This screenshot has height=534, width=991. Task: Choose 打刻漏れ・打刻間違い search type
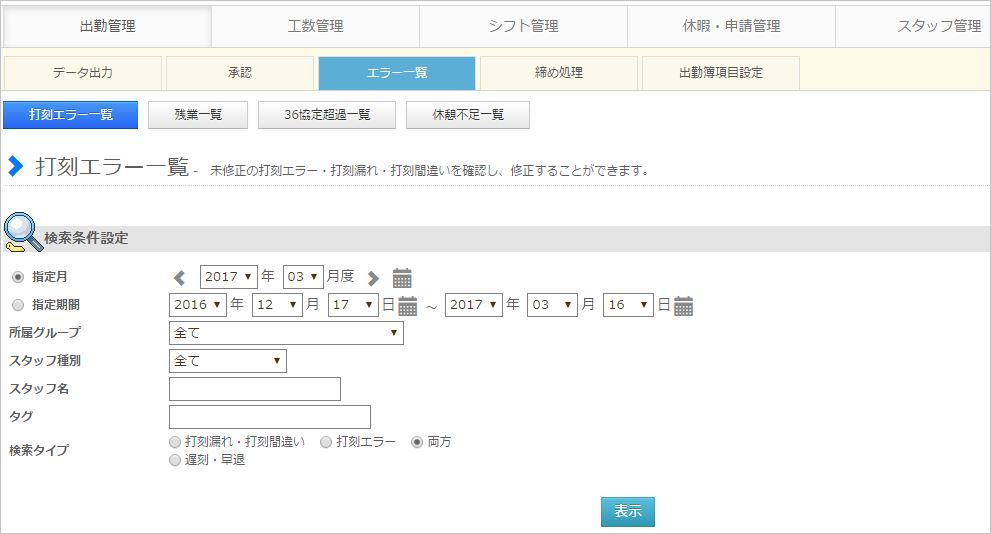(x=175, y=442)
